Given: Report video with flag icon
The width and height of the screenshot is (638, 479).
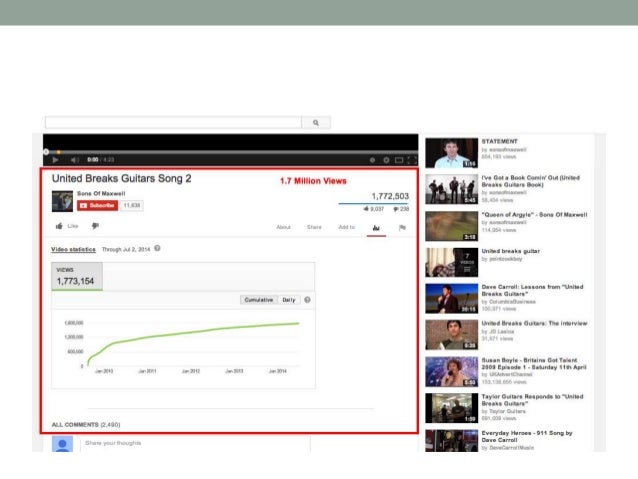Looking at the screenshot, I should click(x=402, y=227).
